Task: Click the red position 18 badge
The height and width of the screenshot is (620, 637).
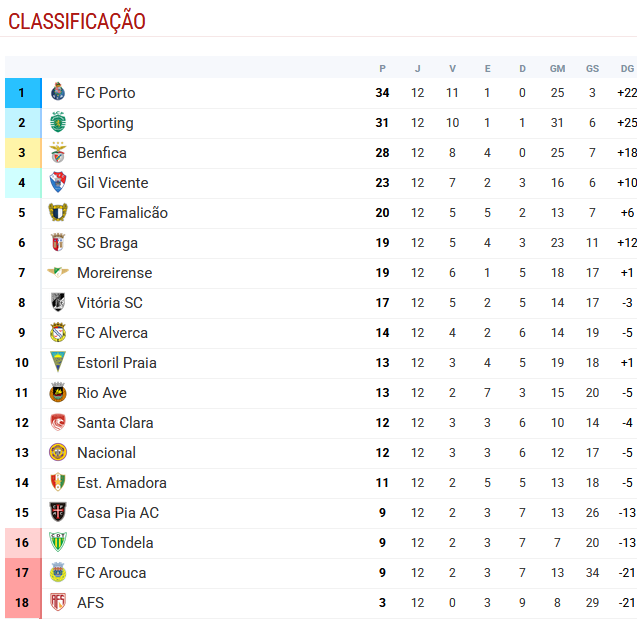Action: pyautogui.click(x=22, y=603)
